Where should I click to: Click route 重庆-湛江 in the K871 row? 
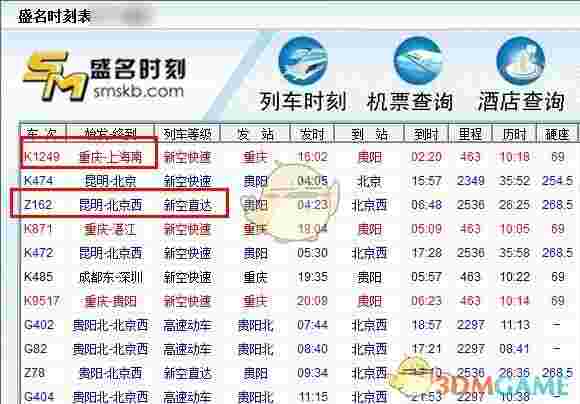[x=110, y=229]
